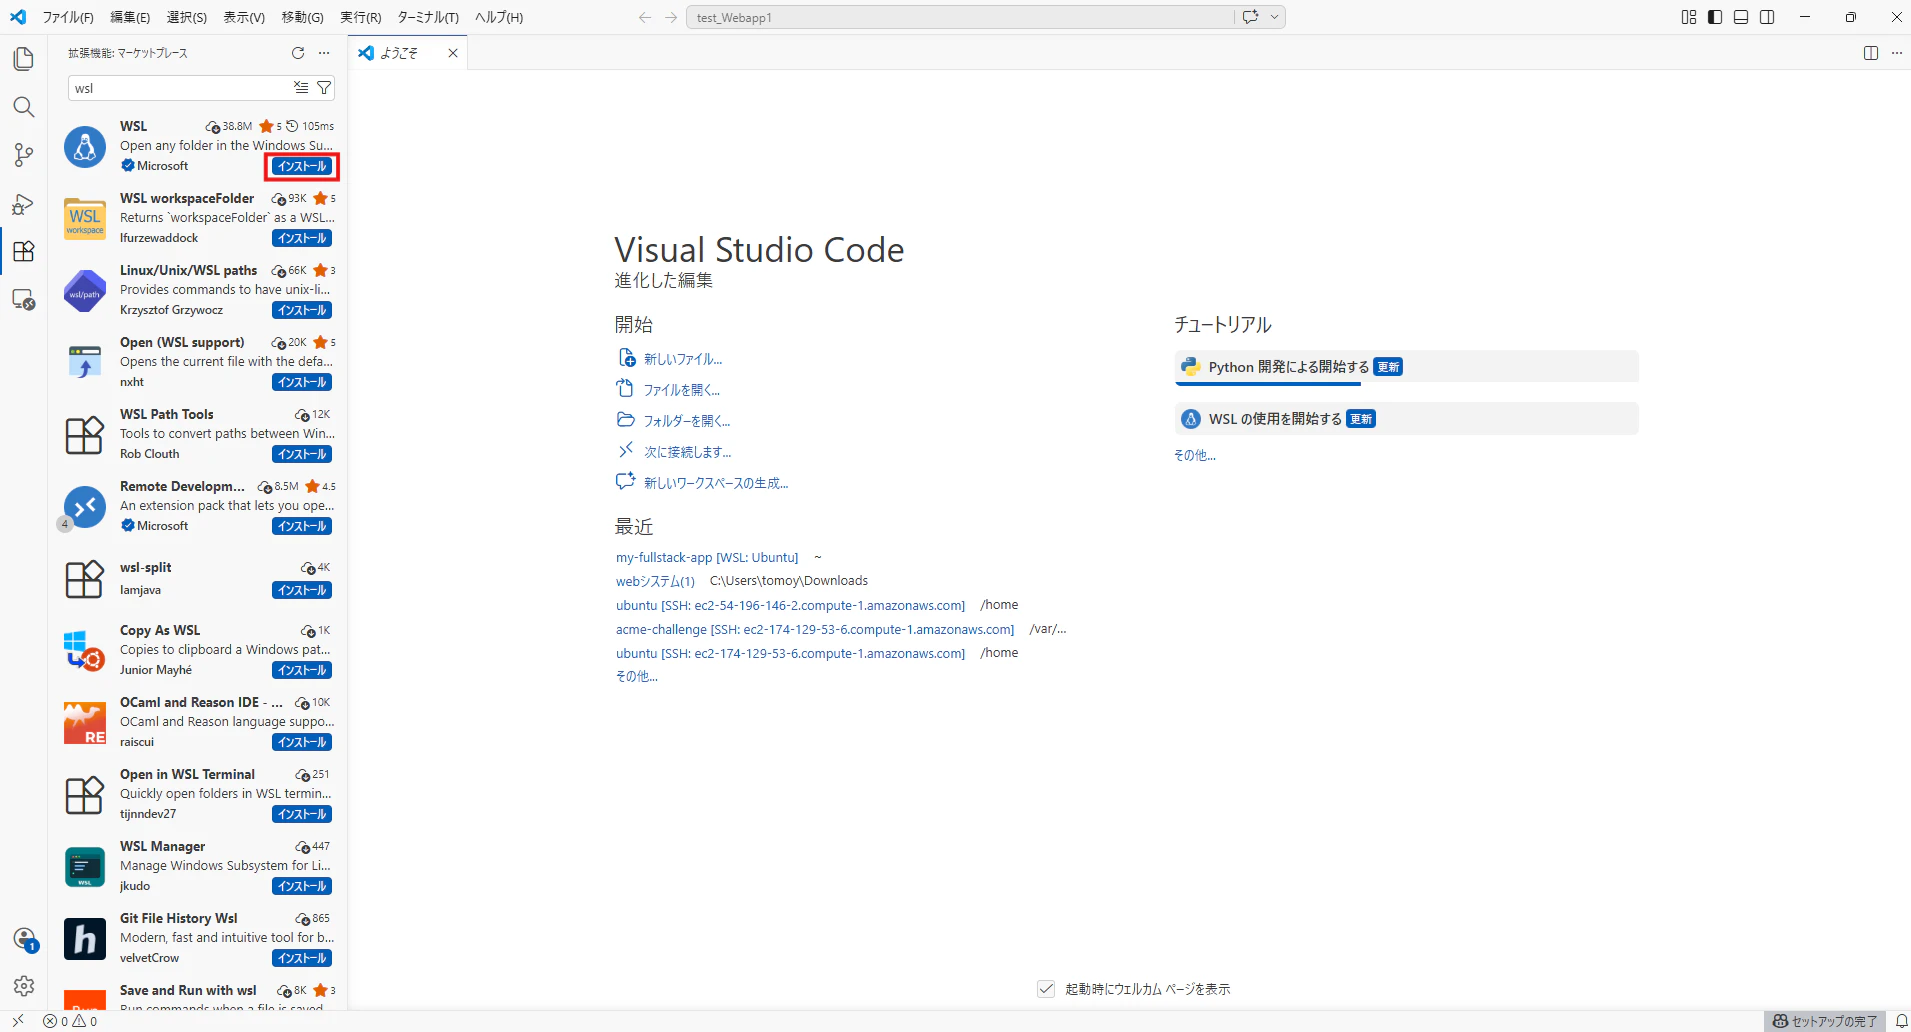Image resolution: width=1911 pixels, height=1032 pixels.
Task: Open the Run and Debug view
Action: pos(24,204)
